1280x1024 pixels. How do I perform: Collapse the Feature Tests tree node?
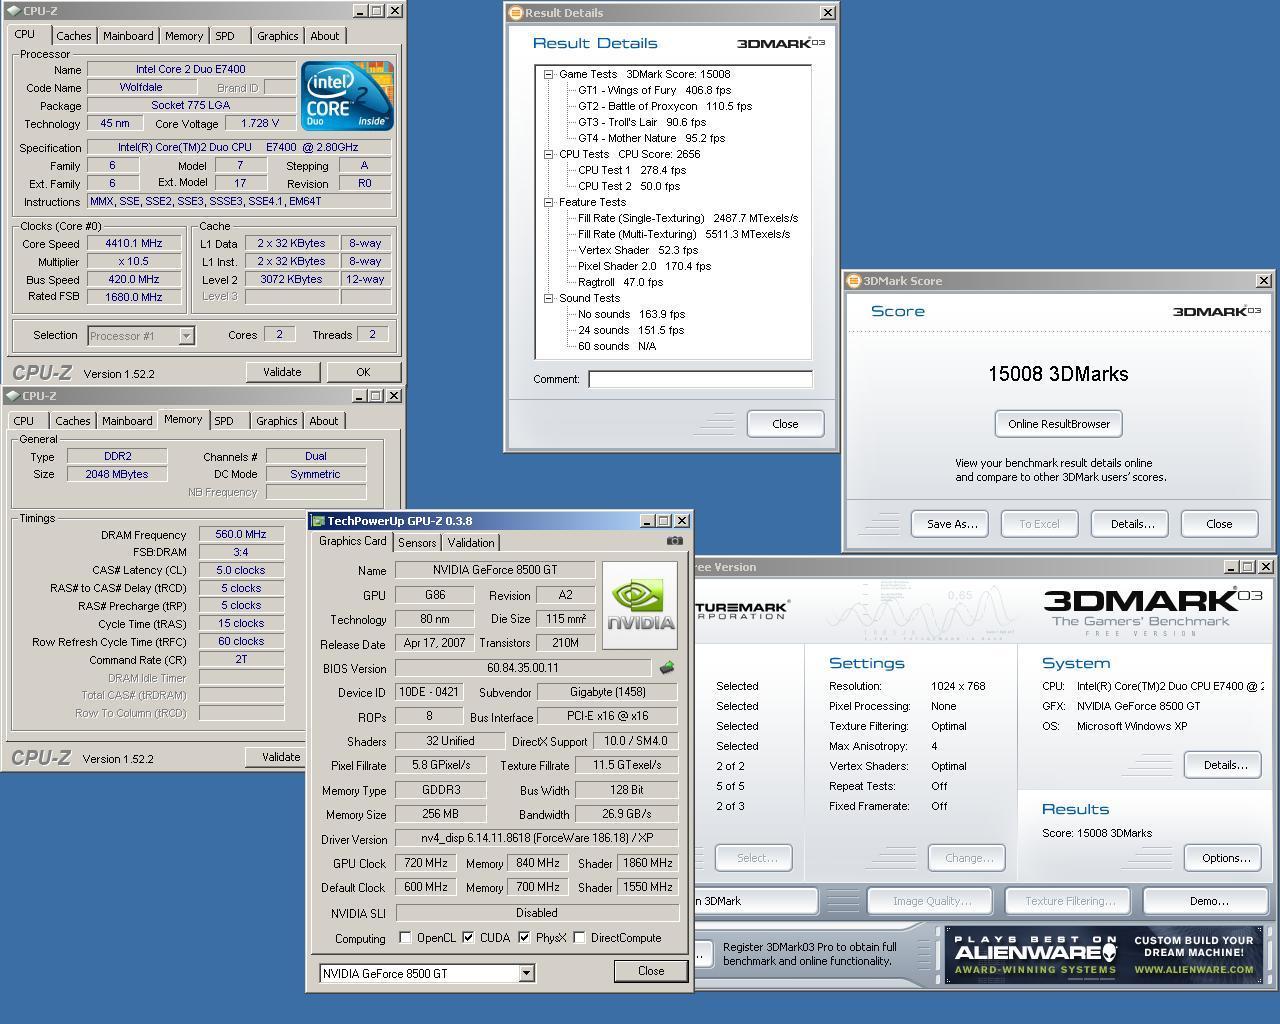coord(549,202)
